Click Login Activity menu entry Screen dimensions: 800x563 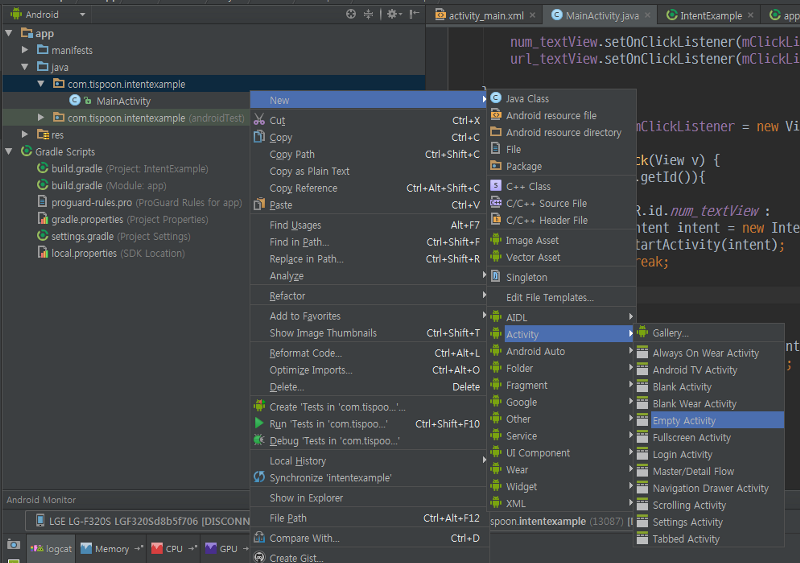tap(682, 454)
